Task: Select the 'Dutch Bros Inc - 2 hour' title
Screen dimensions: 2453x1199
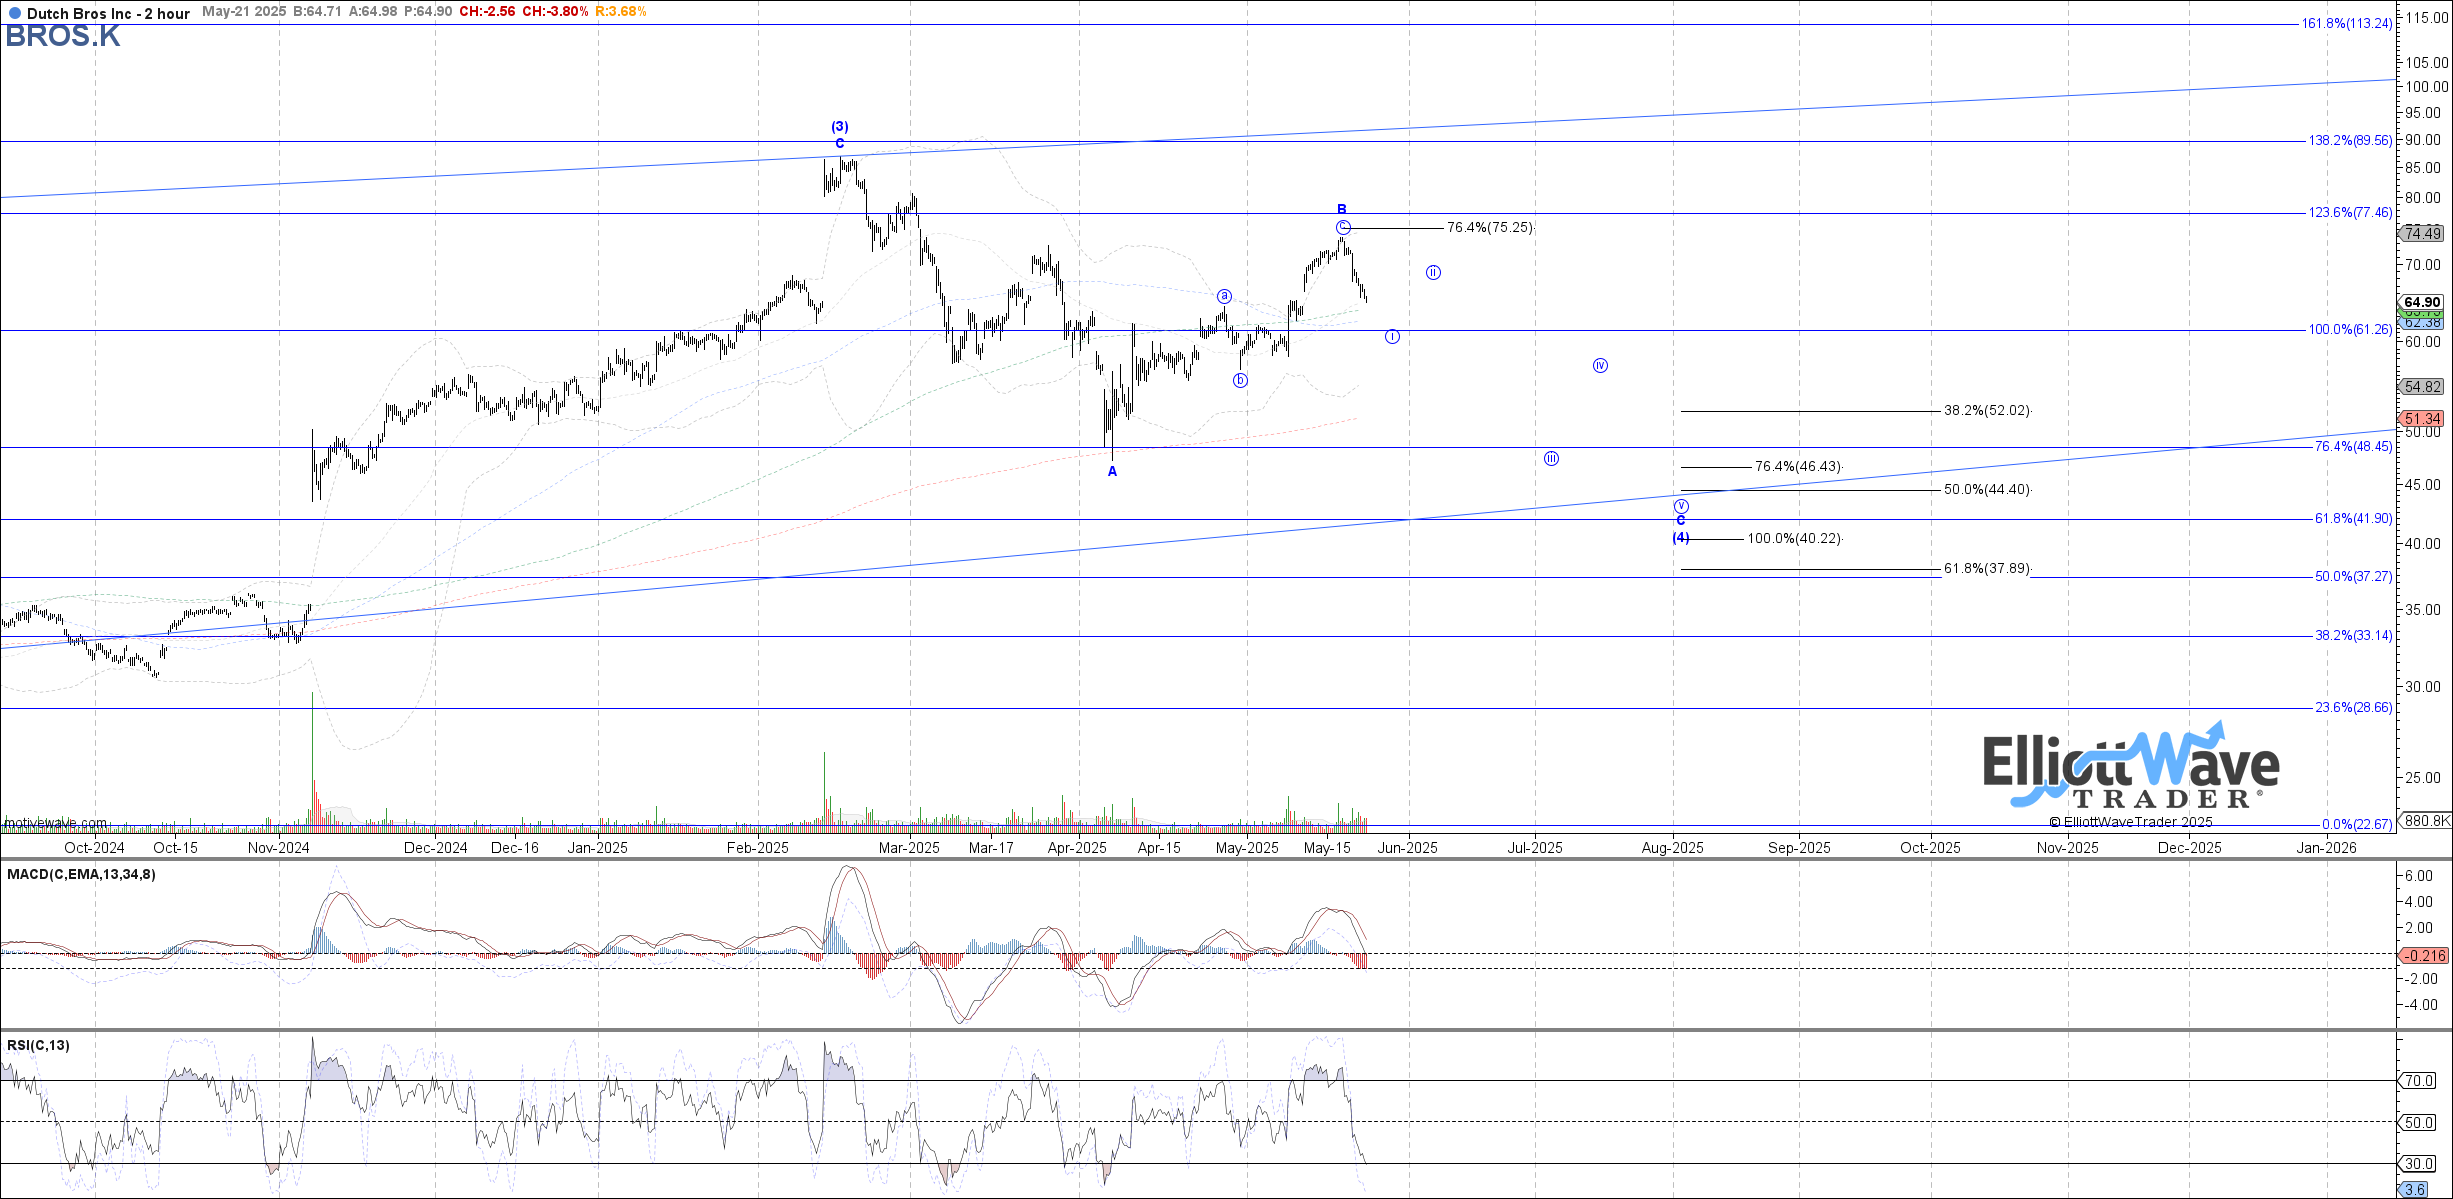Action: [x=108, y=13]
